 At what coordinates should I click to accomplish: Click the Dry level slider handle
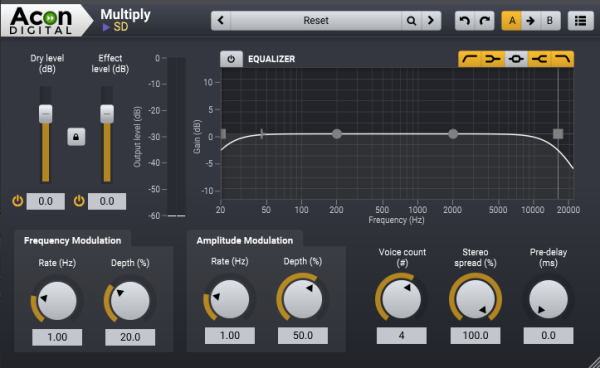click(46, 114)
